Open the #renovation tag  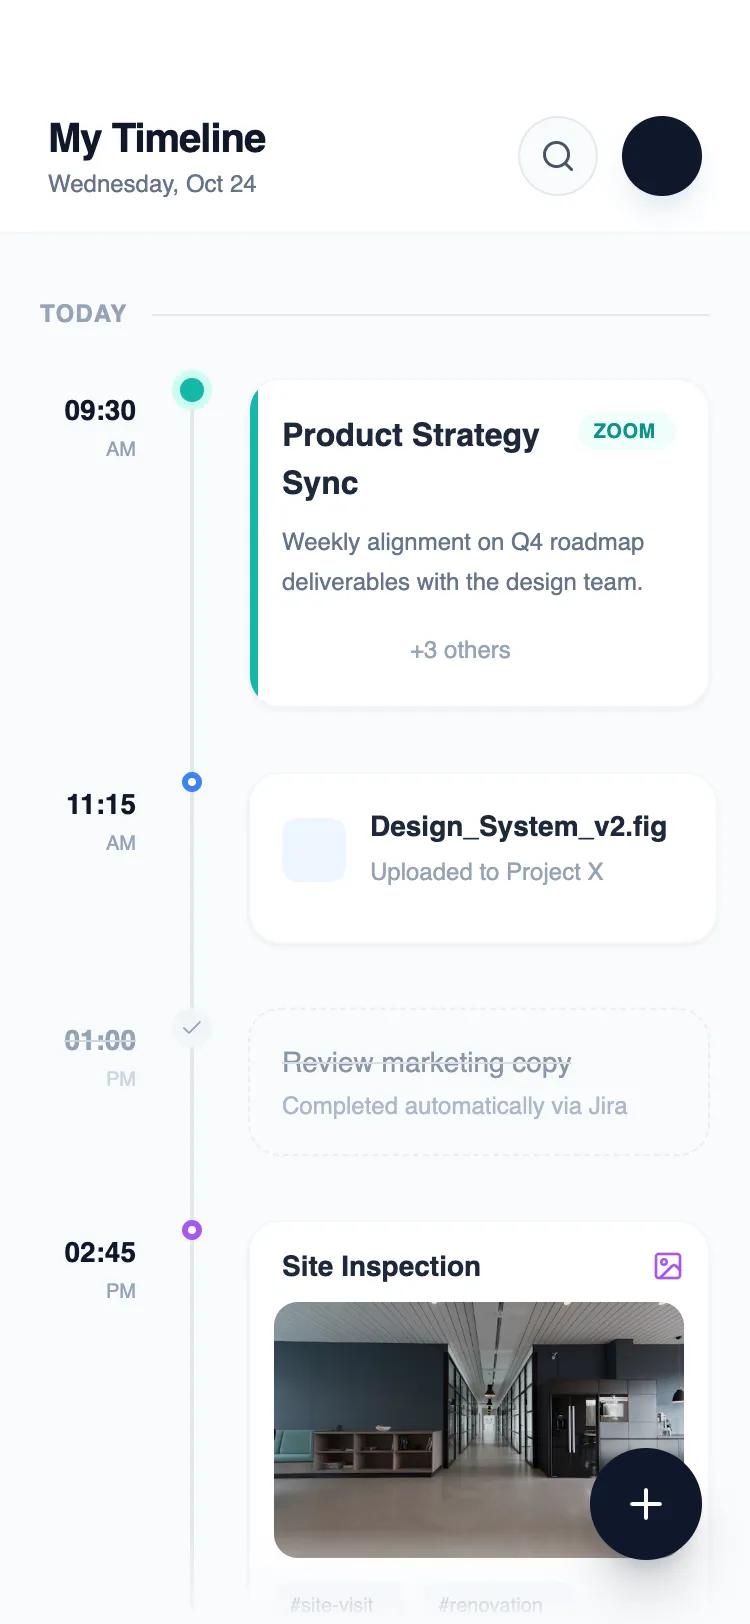click(490, 1604)
